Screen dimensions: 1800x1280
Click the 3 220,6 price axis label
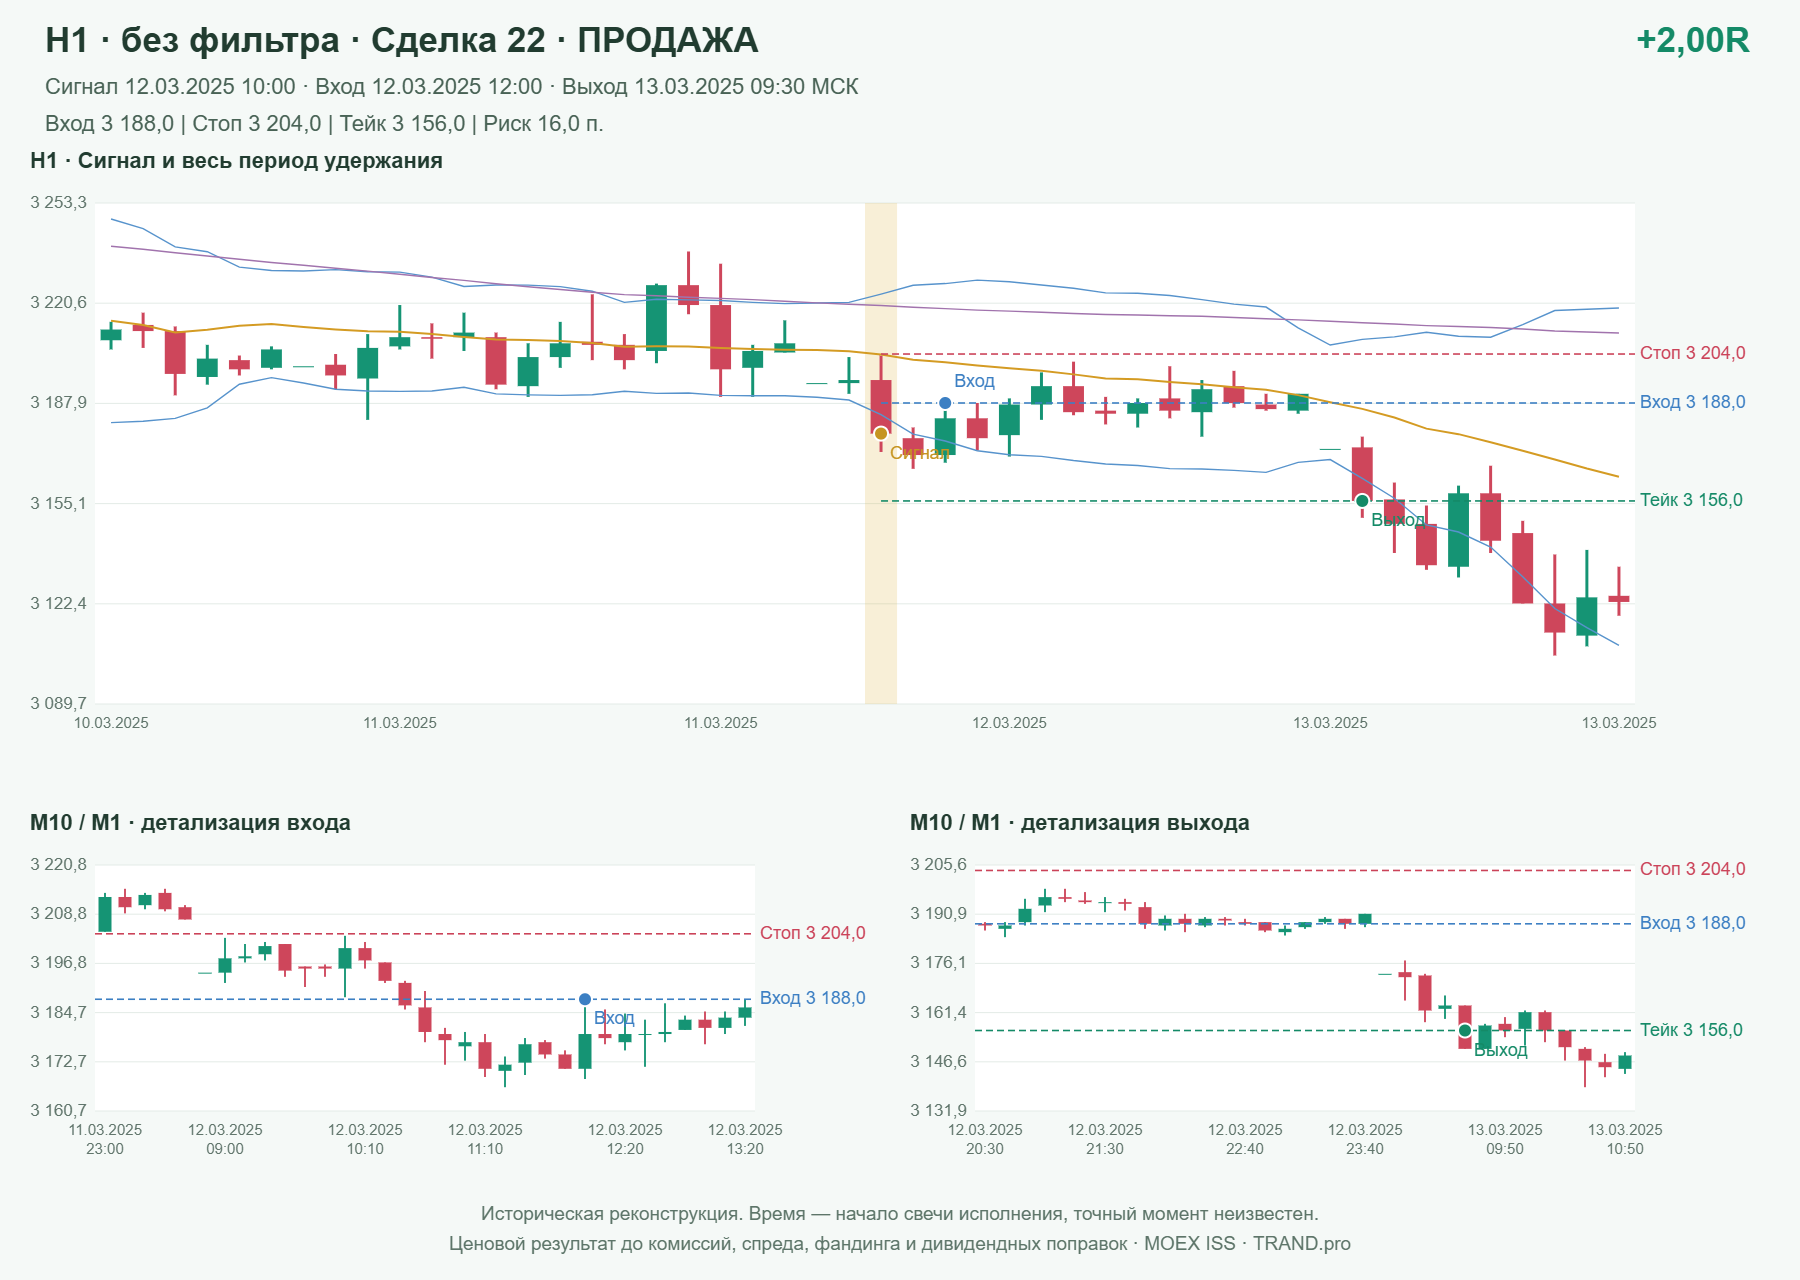[59, 303]
